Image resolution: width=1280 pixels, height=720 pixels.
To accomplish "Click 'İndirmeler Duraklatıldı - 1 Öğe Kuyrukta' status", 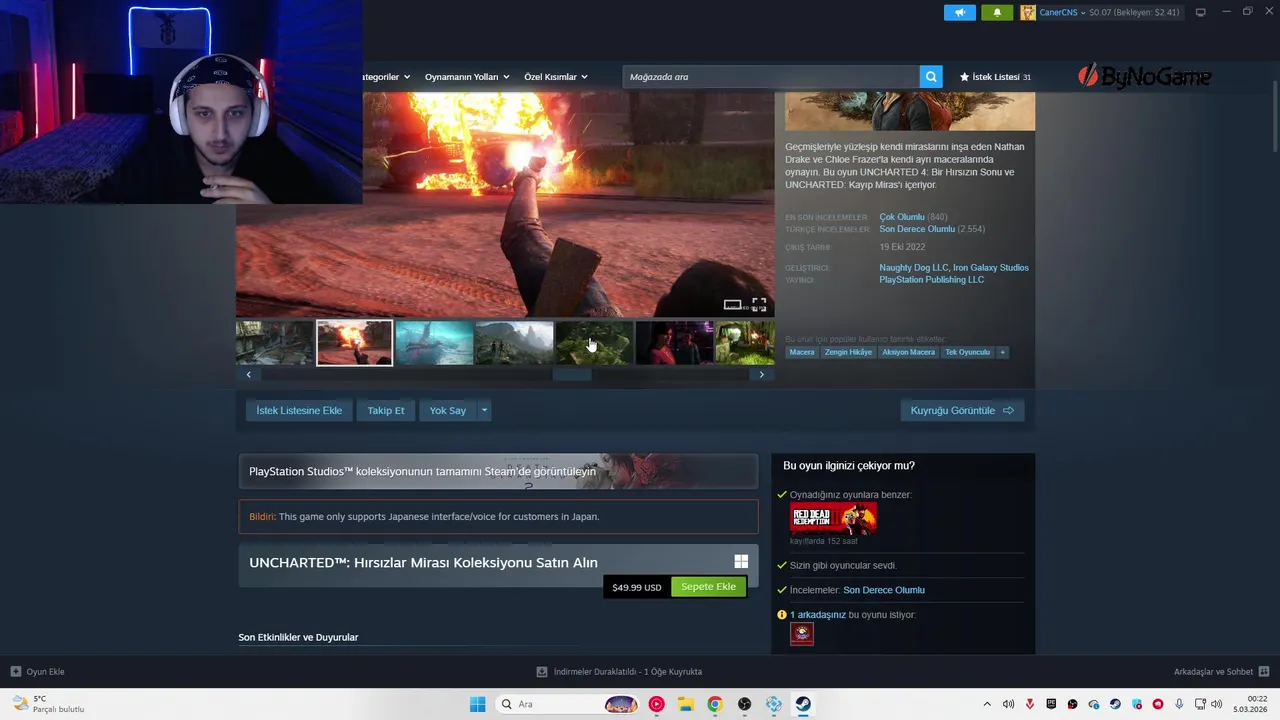I will pos(628,672).
